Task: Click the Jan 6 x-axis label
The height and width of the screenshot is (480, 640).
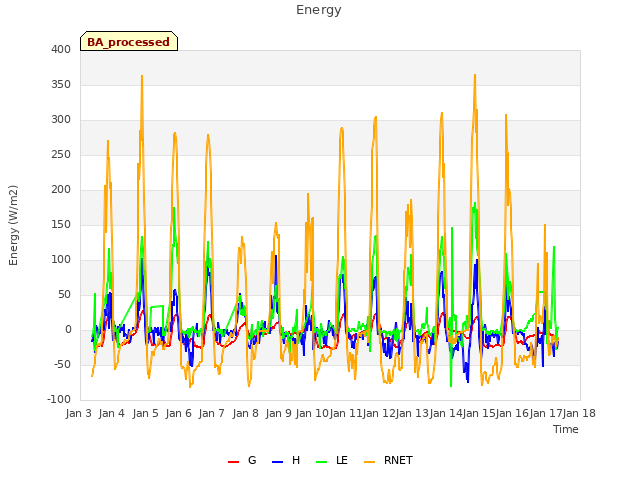Action: pyautogui.click(x=179, y=413)
